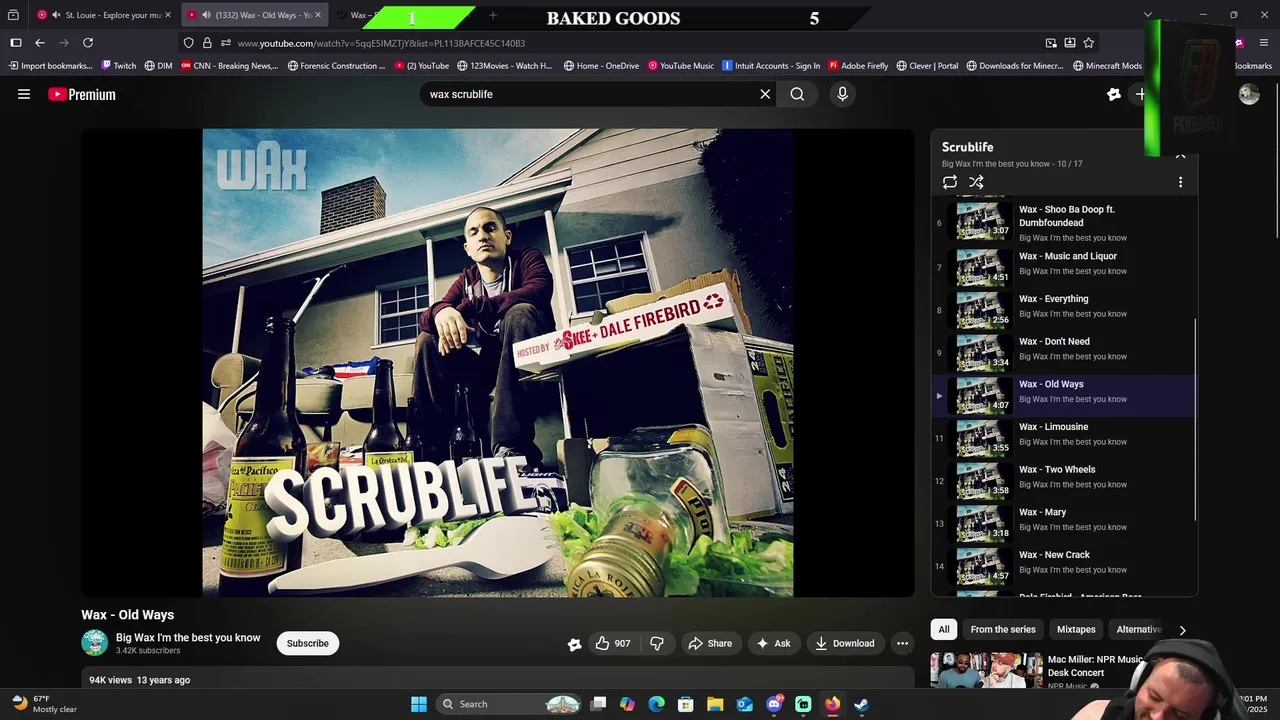This screenshot has height=720, width=1280.
Task: Open Microsoft Store from the taskbar
Action: (685, 704)
